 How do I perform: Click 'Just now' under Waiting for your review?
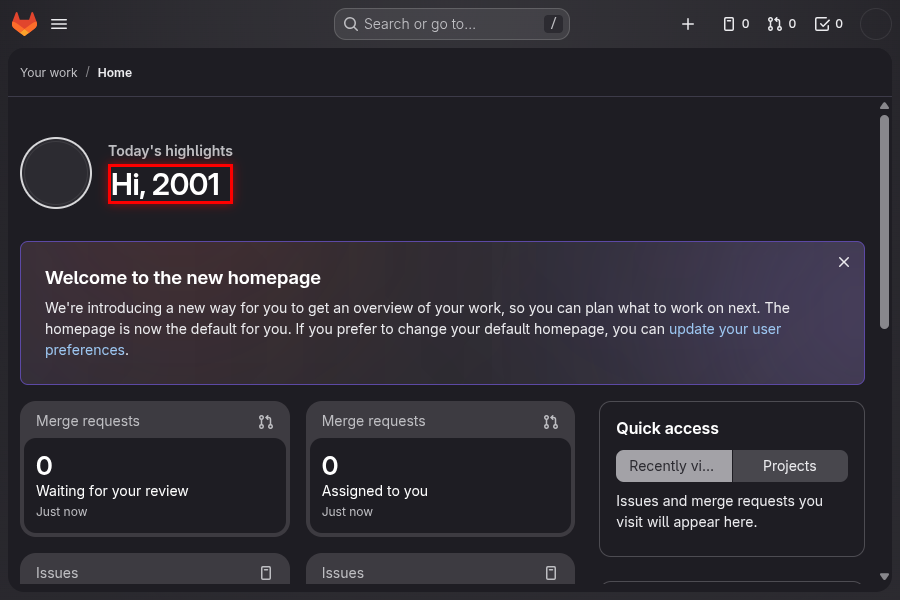(62, 512)
